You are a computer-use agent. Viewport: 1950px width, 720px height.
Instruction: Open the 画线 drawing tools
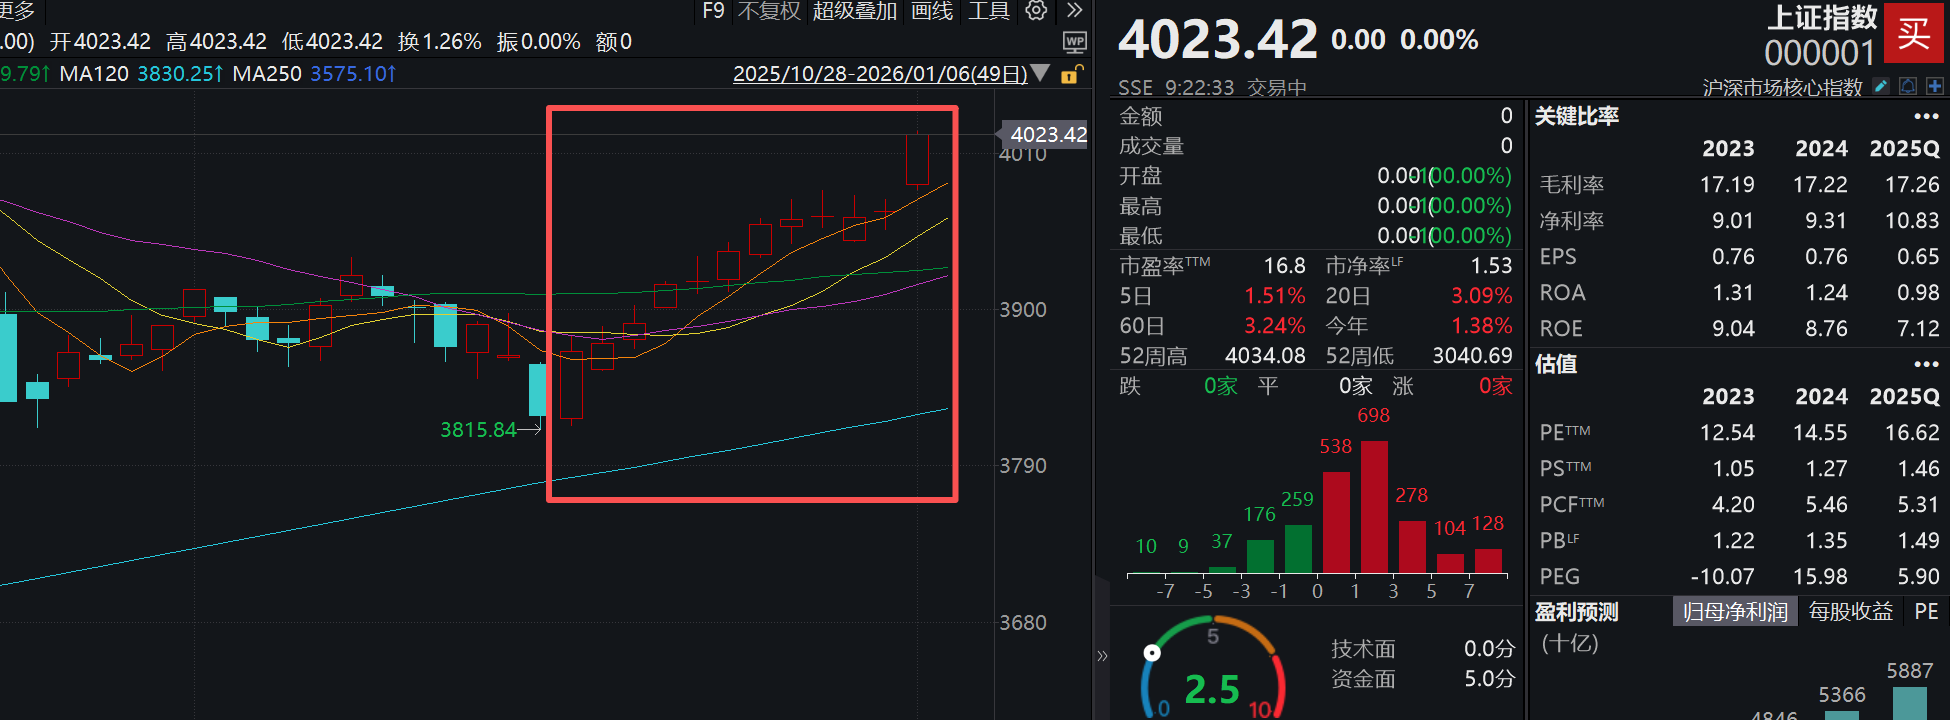click(931, 11)
